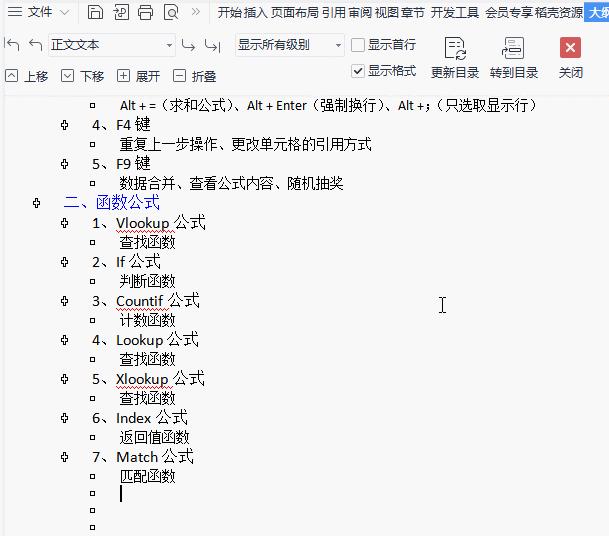Click the 转到目录 label

513,73
